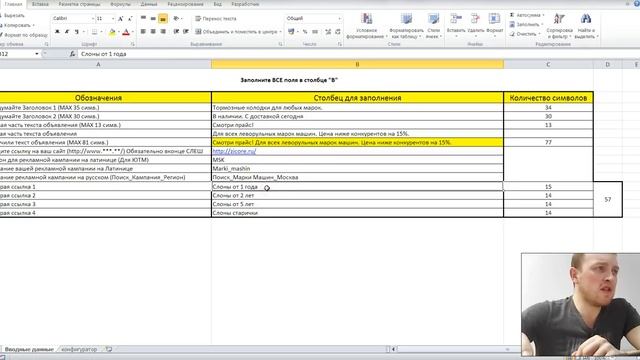Increase font size with the large A
The image size is (640, 360).
pos(121,19)
